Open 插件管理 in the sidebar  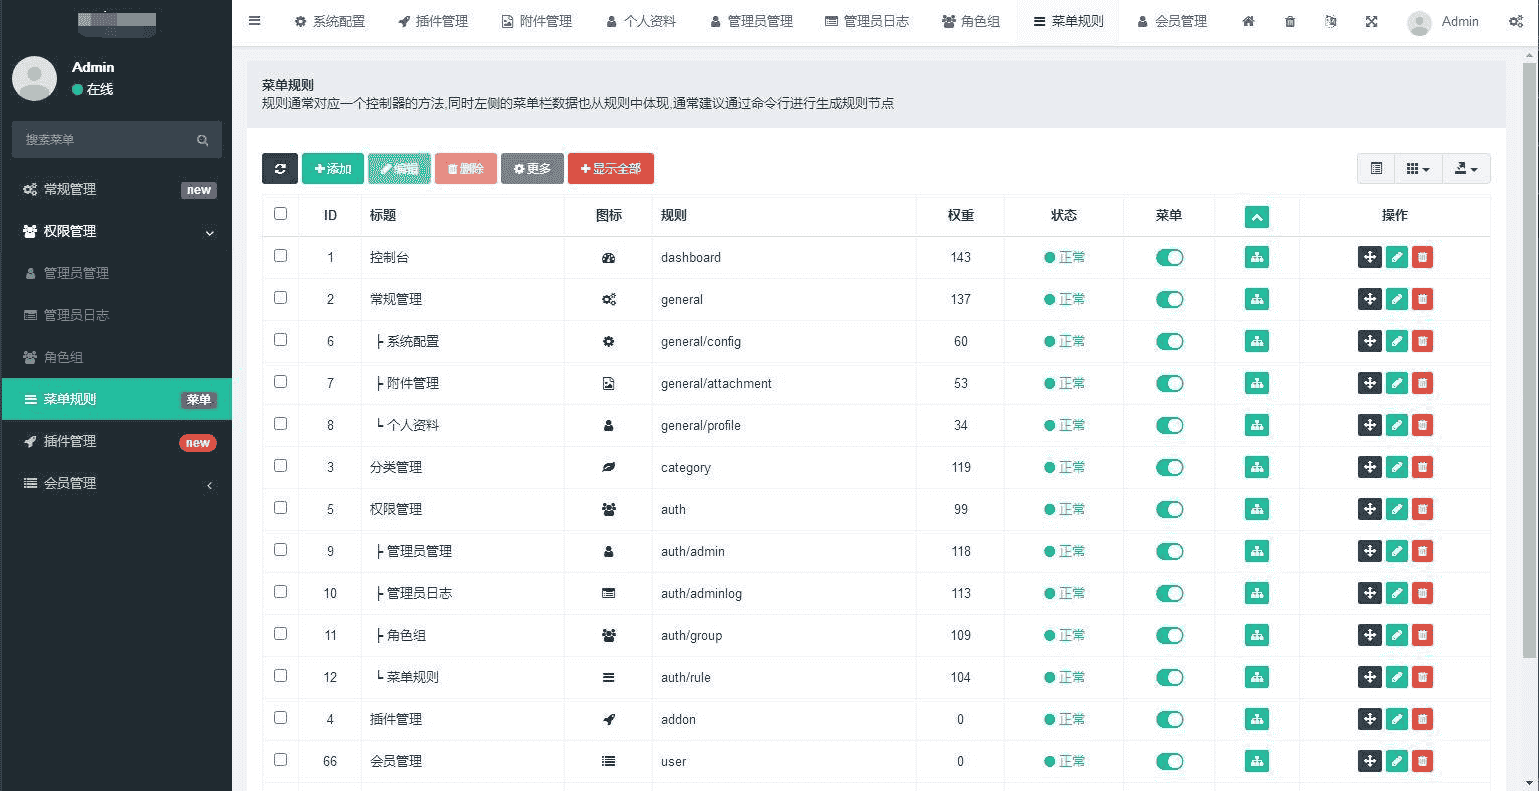(x=70, y=441)
